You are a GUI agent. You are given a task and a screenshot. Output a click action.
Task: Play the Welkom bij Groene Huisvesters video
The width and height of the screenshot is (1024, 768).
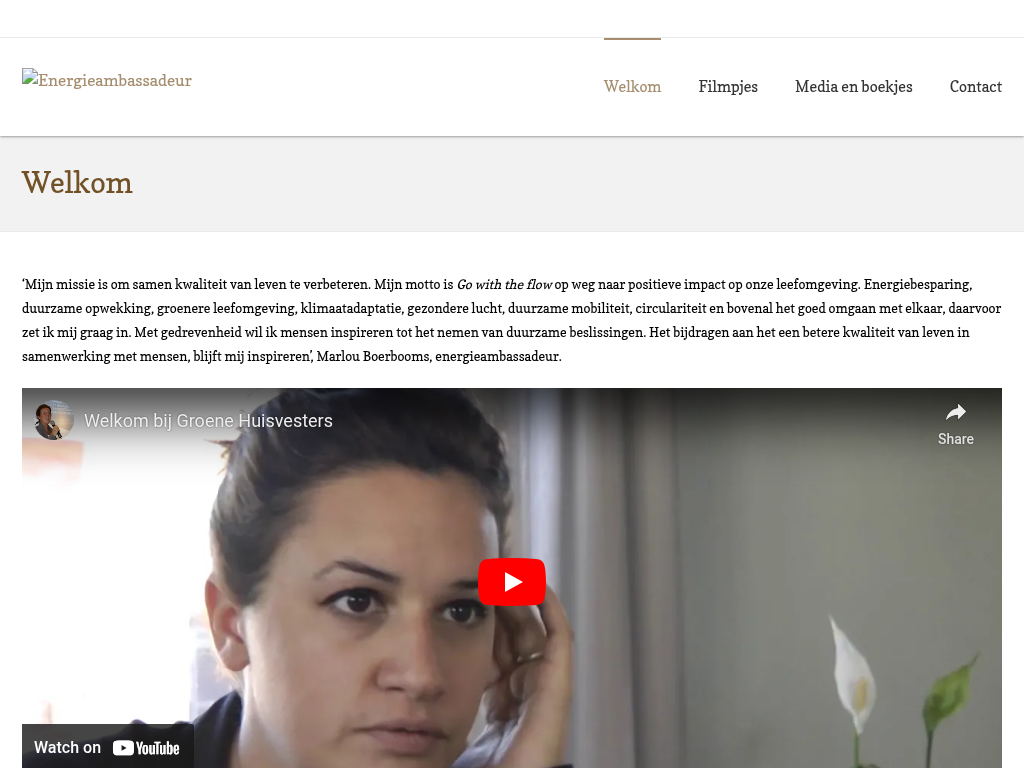coord(511,582)
